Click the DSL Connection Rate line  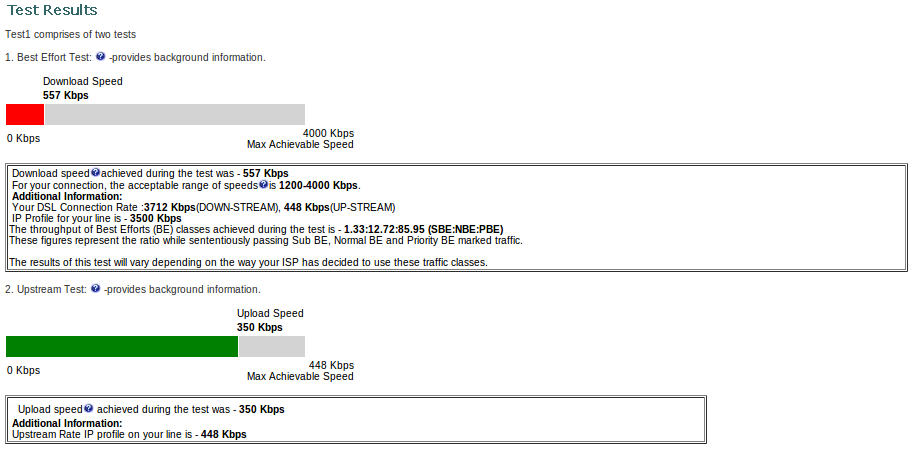point(204,207)
